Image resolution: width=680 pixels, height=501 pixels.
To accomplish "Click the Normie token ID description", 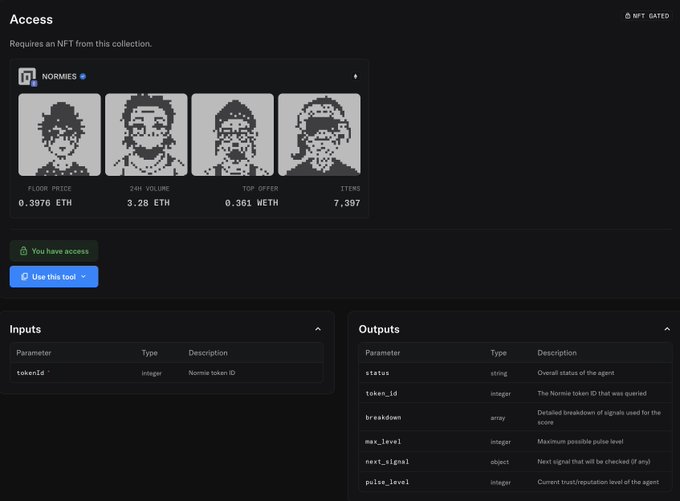I will pos(212,373).
